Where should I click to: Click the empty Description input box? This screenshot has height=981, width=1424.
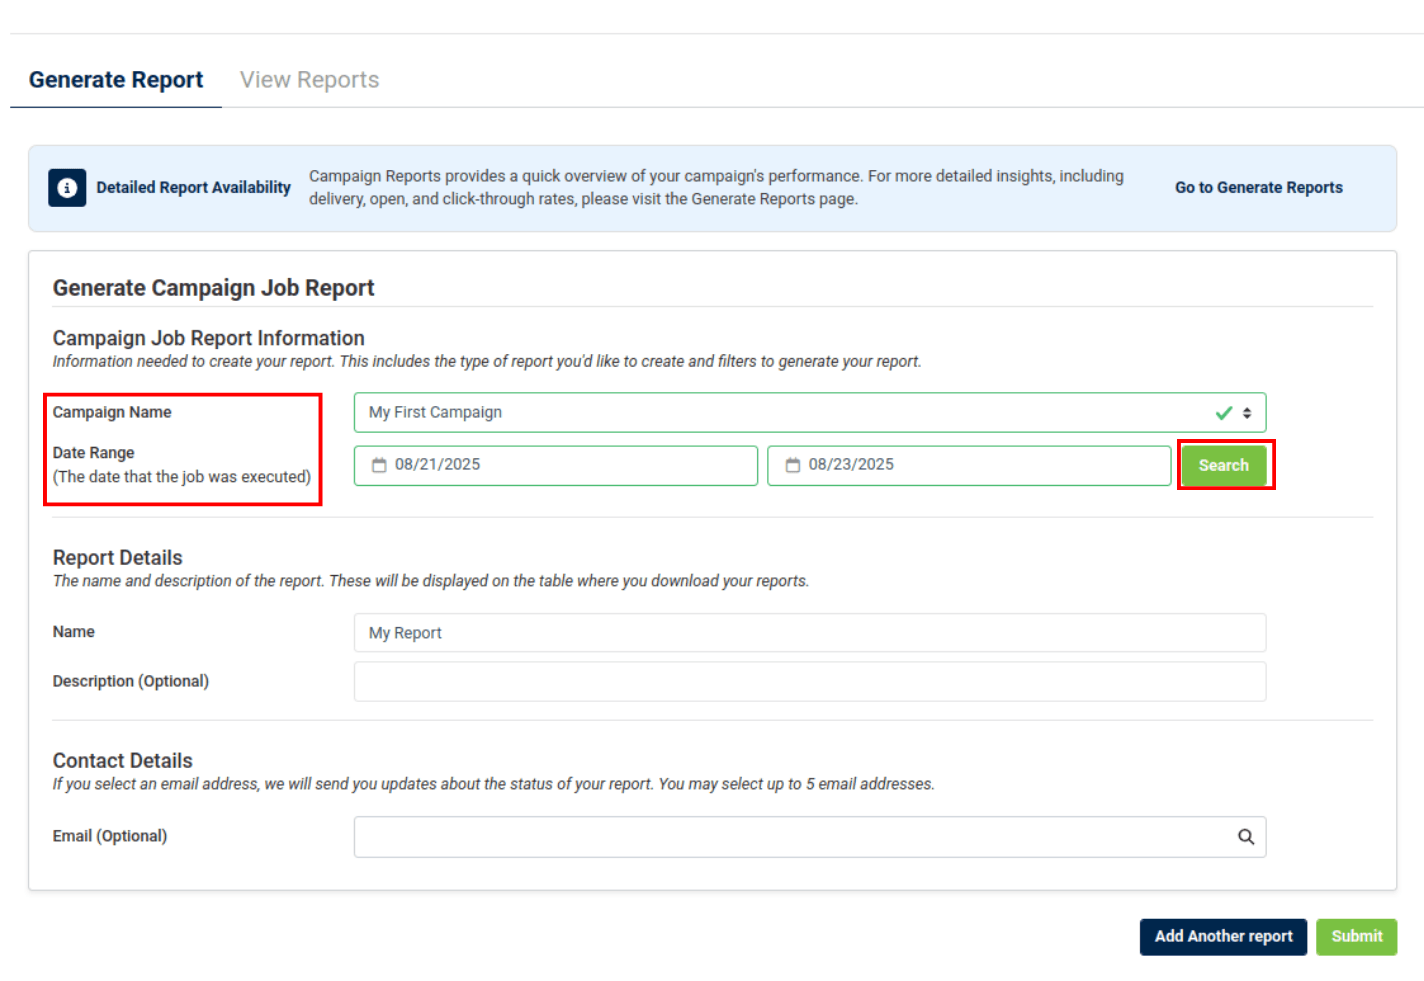[x=809, y=682]
